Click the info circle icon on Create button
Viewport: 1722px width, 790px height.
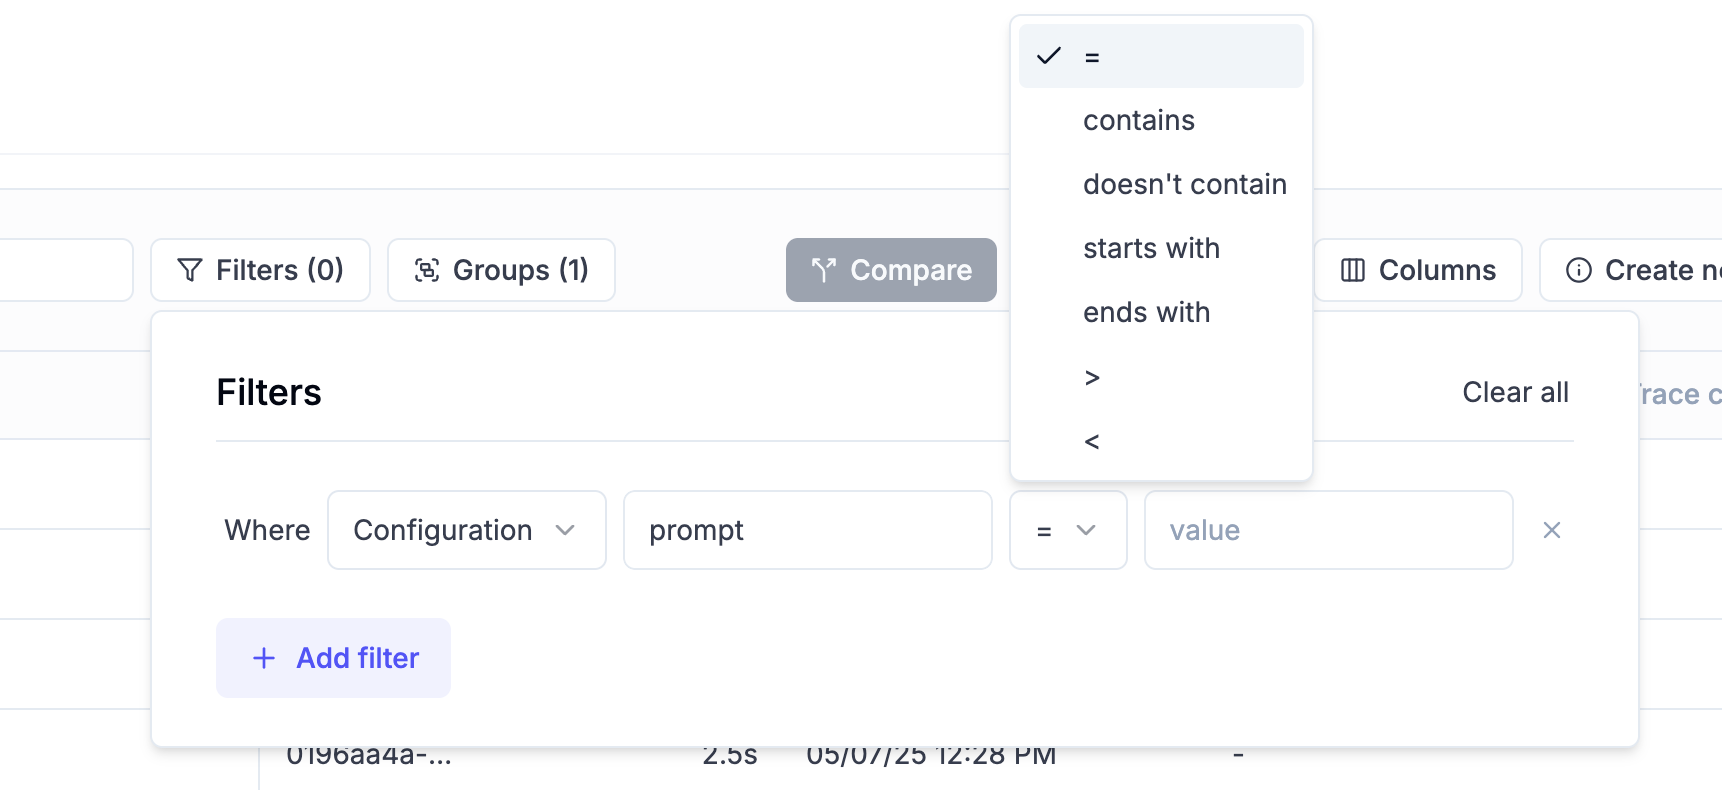tap(1578, 270)
